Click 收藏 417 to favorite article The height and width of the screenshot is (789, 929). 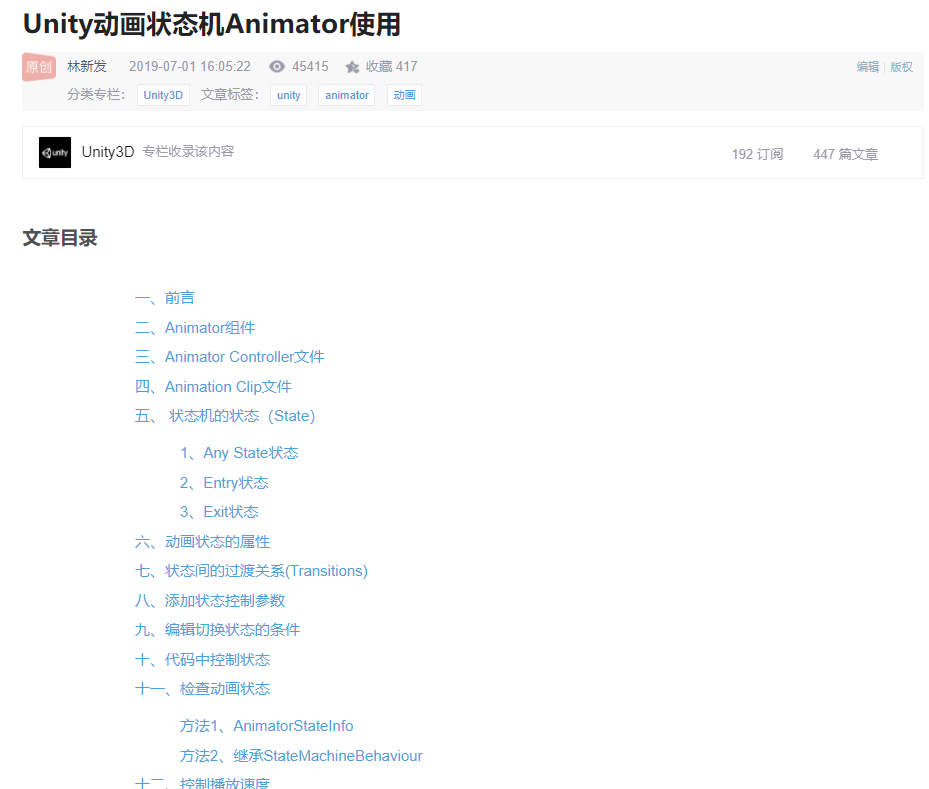pos(391,66)
